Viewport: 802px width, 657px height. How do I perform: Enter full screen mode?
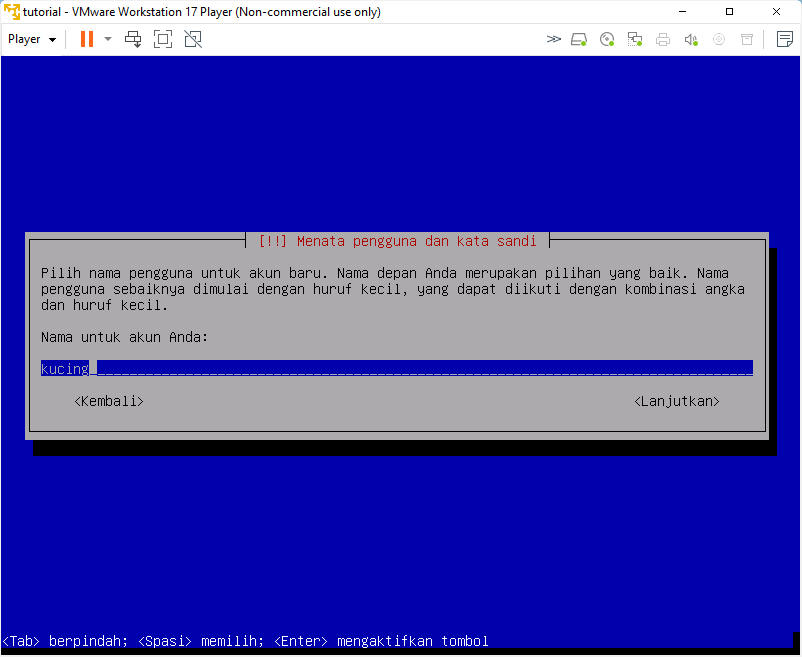(163, 39)
